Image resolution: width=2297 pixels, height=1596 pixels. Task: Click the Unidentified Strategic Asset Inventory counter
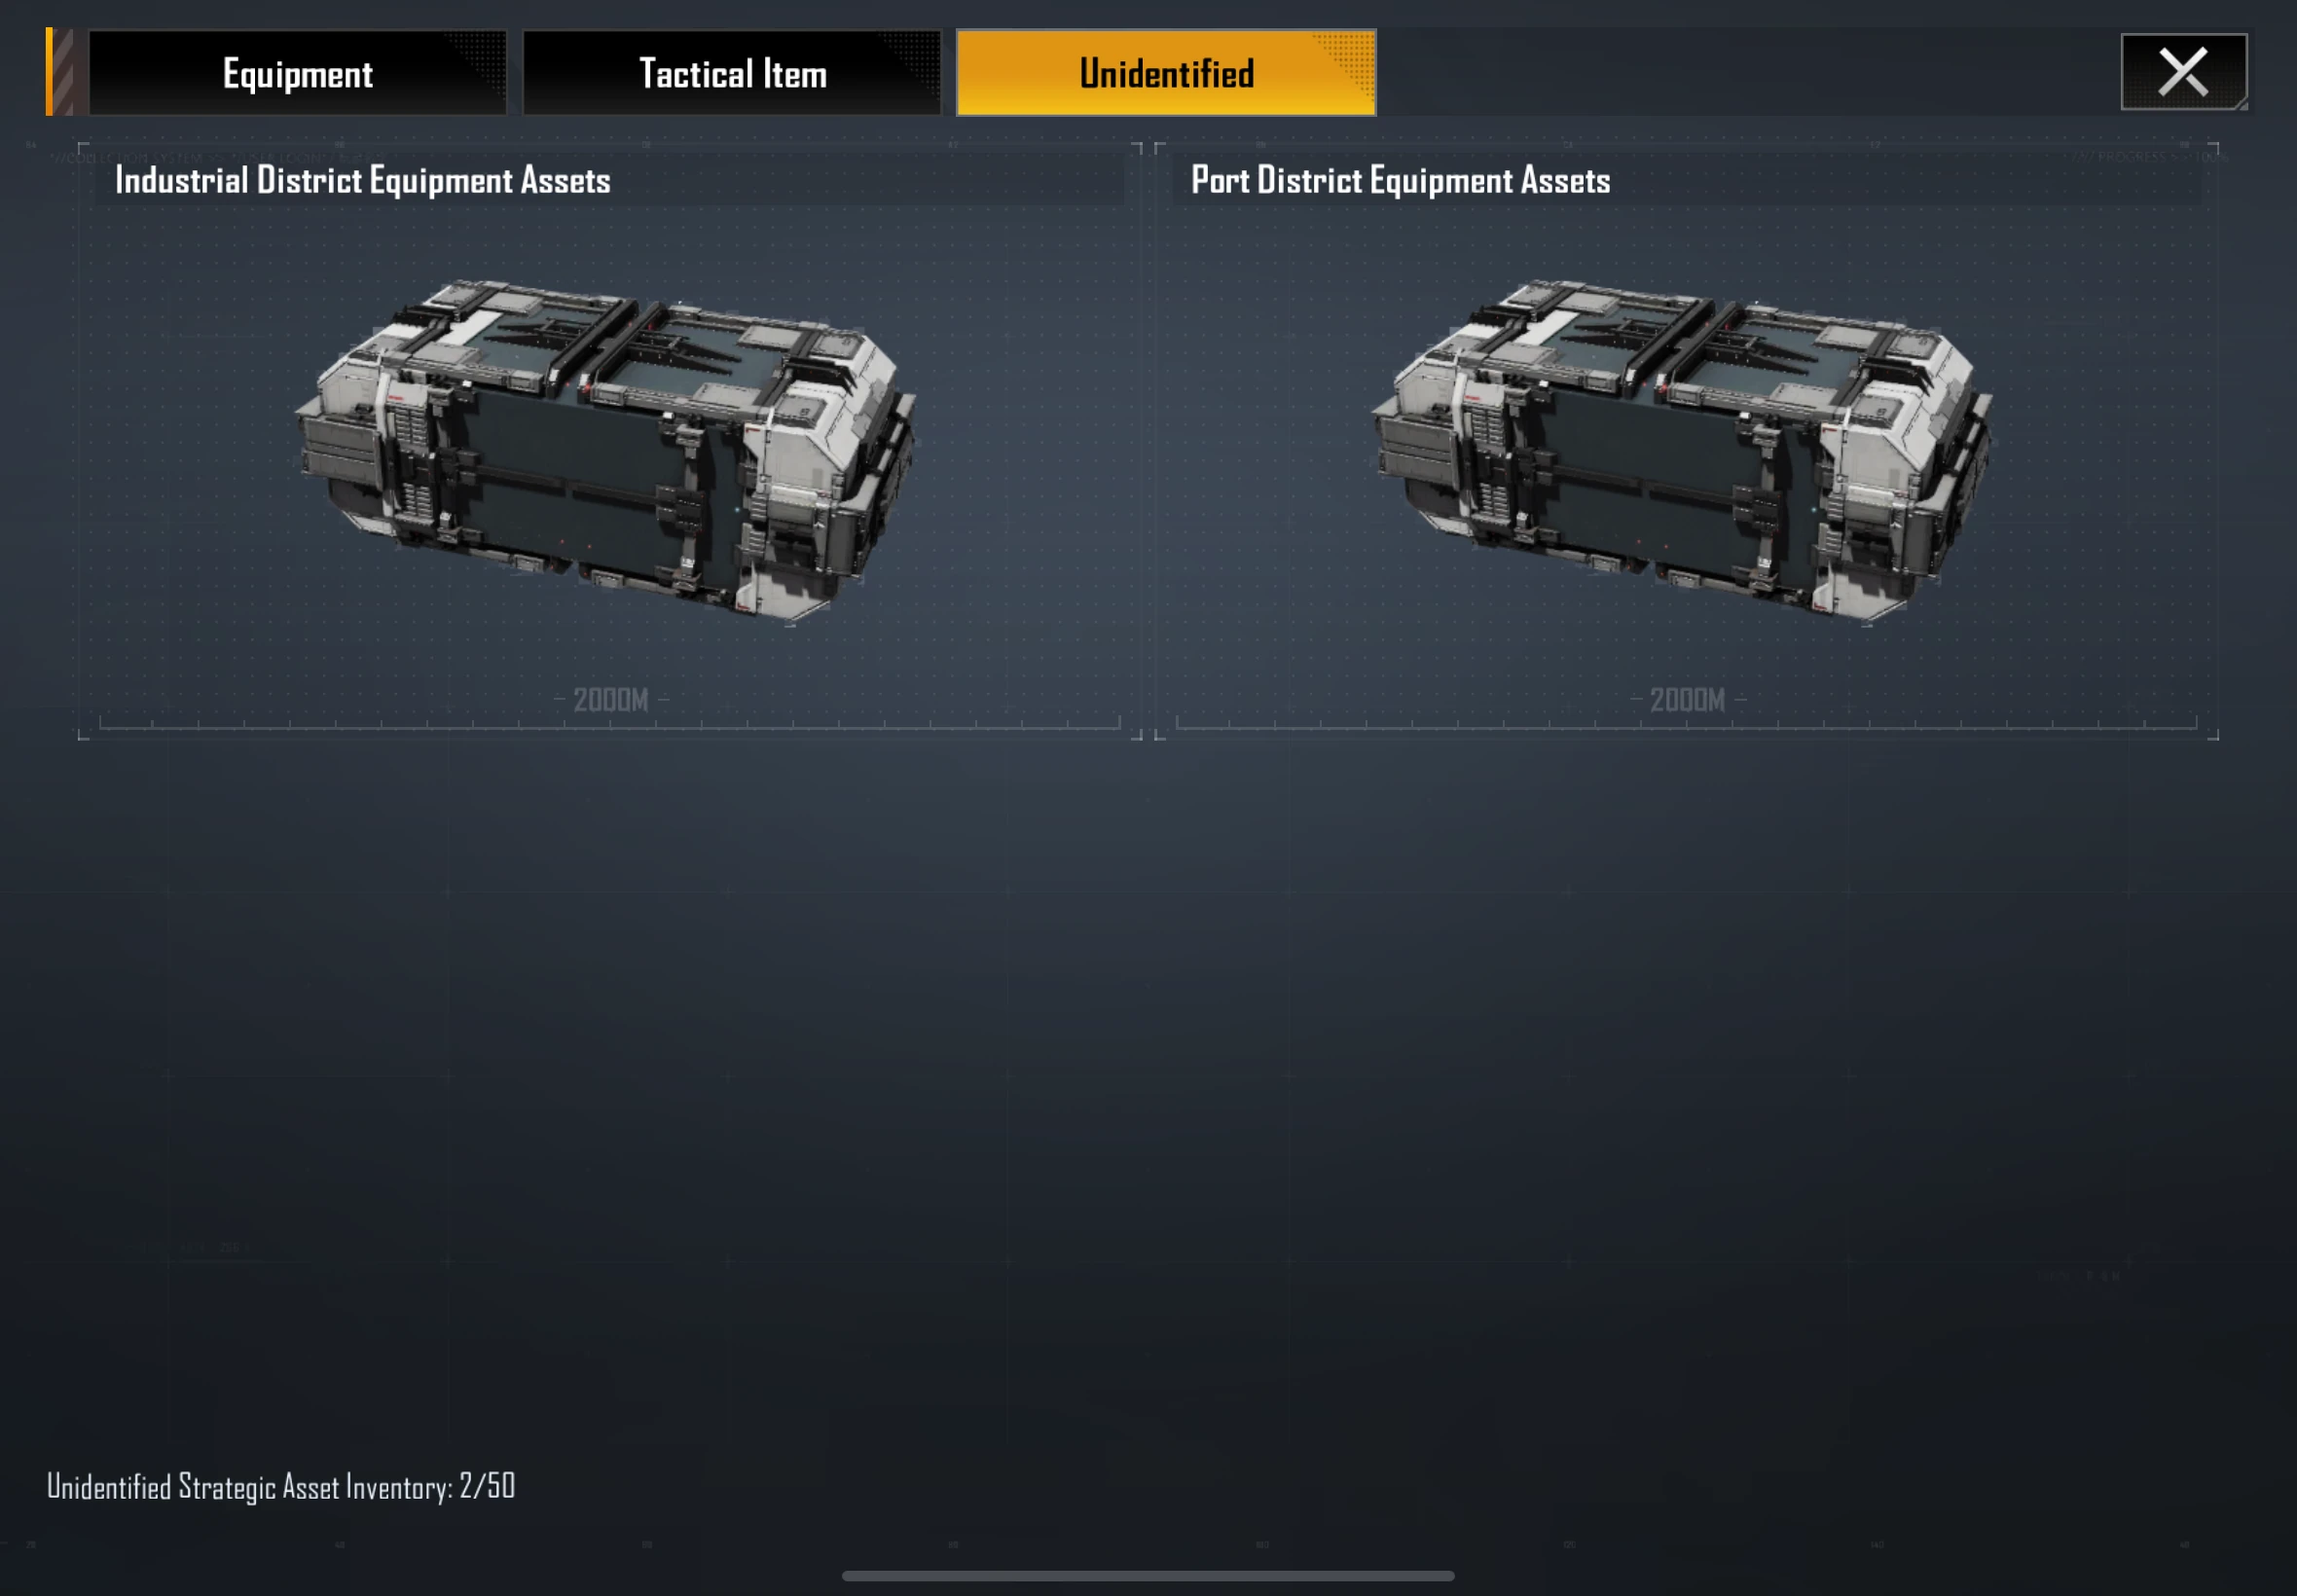click(281, 1487)
